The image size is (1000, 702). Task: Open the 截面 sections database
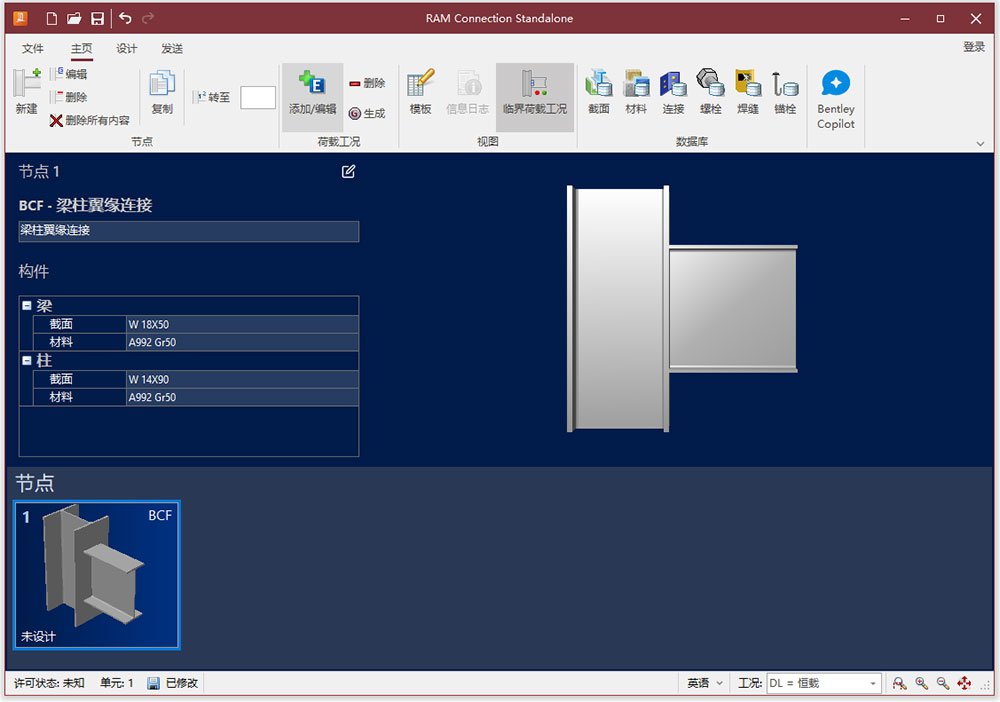click(599, 93)
